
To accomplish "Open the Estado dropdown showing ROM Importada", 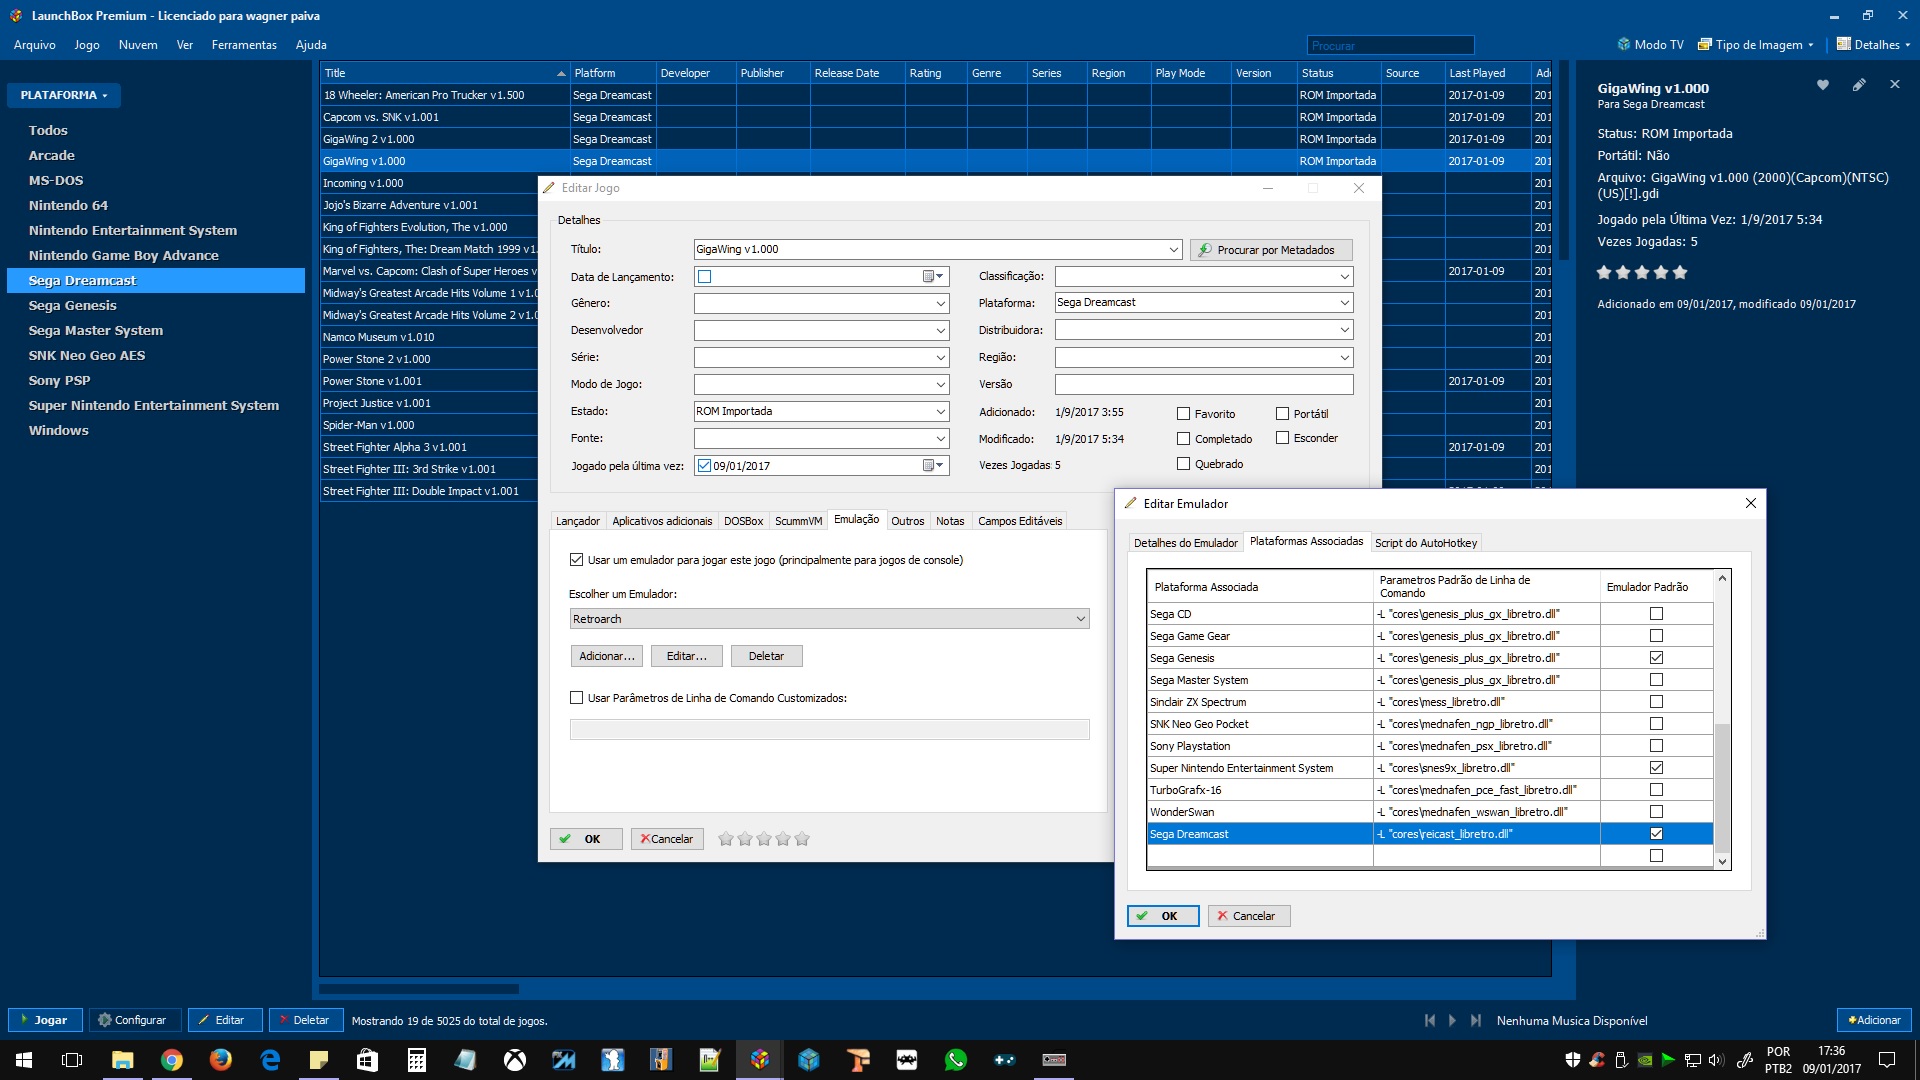I will coord(940,411).
